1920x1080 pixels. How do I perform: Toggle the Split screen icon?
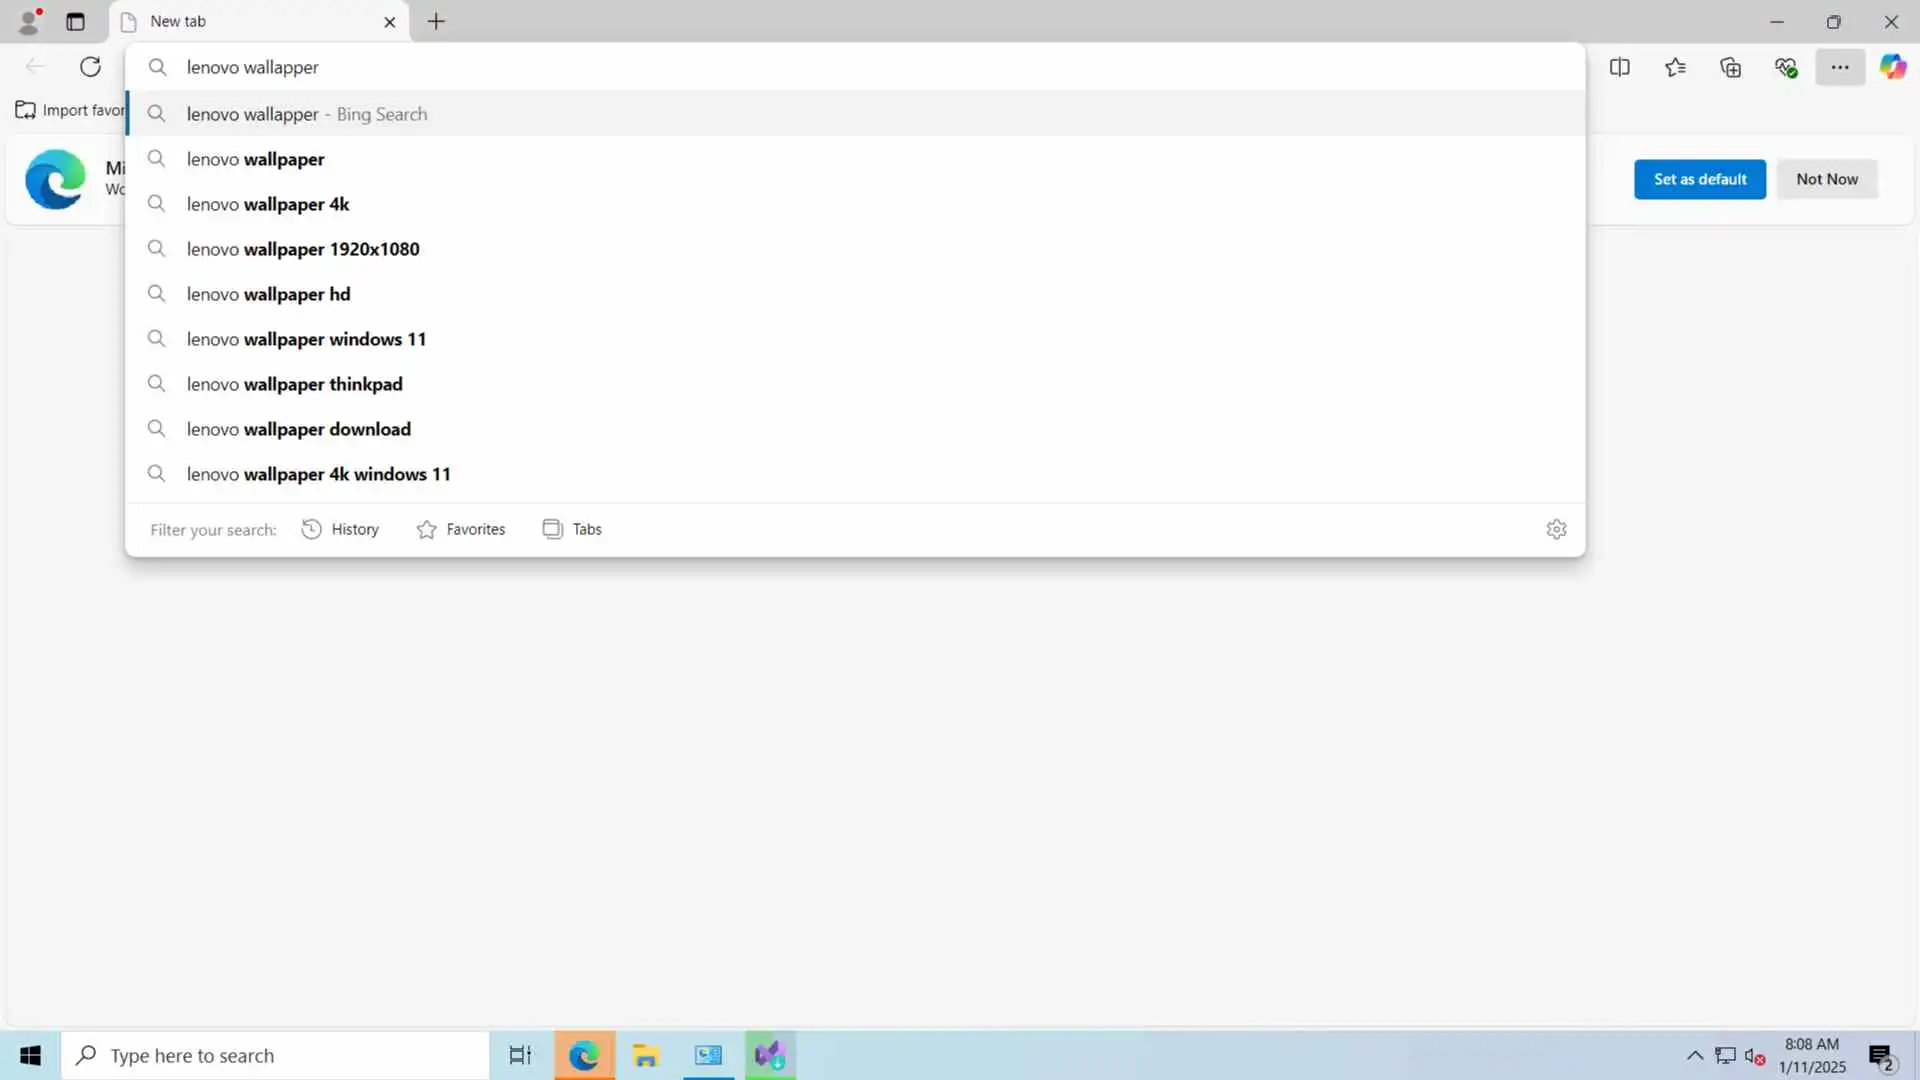pyautogui.click(x=1620, y=67)
